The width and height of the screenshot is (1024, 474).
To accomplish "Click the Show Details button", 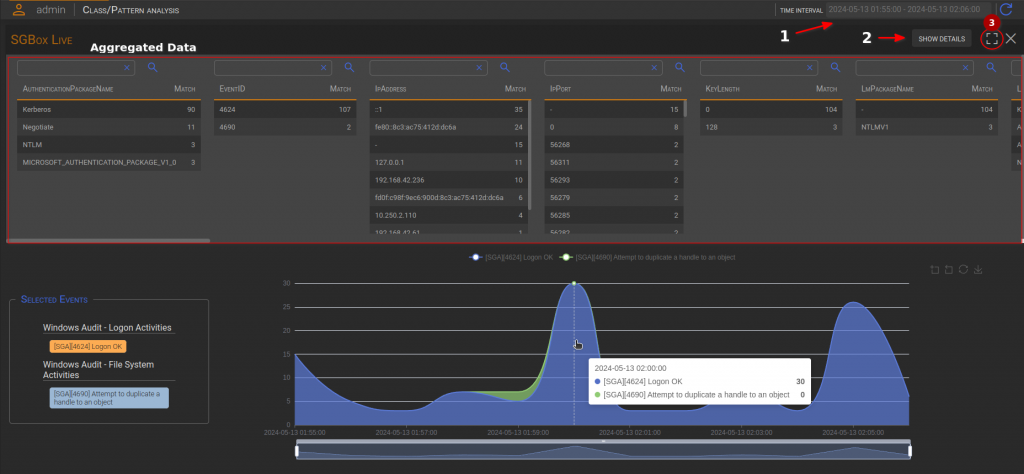I will tap(941, 39).
